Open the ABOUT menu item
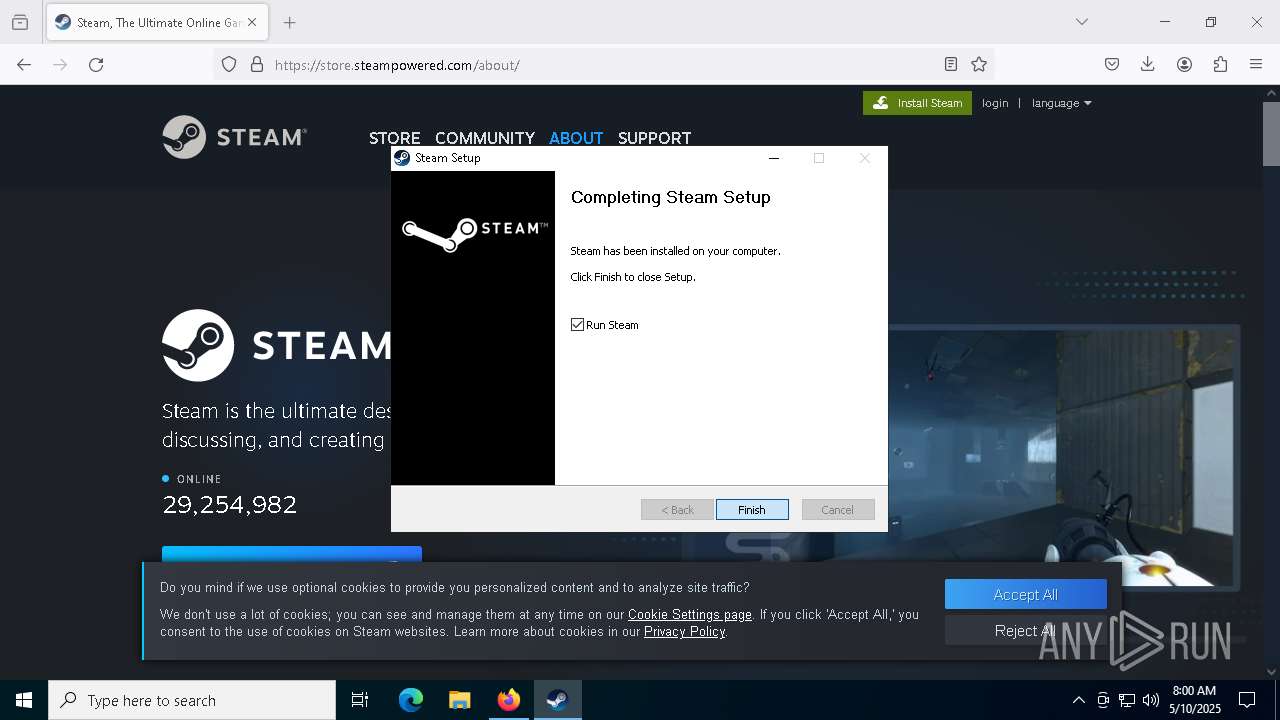The image size is (1280, 720). [576, 138]
